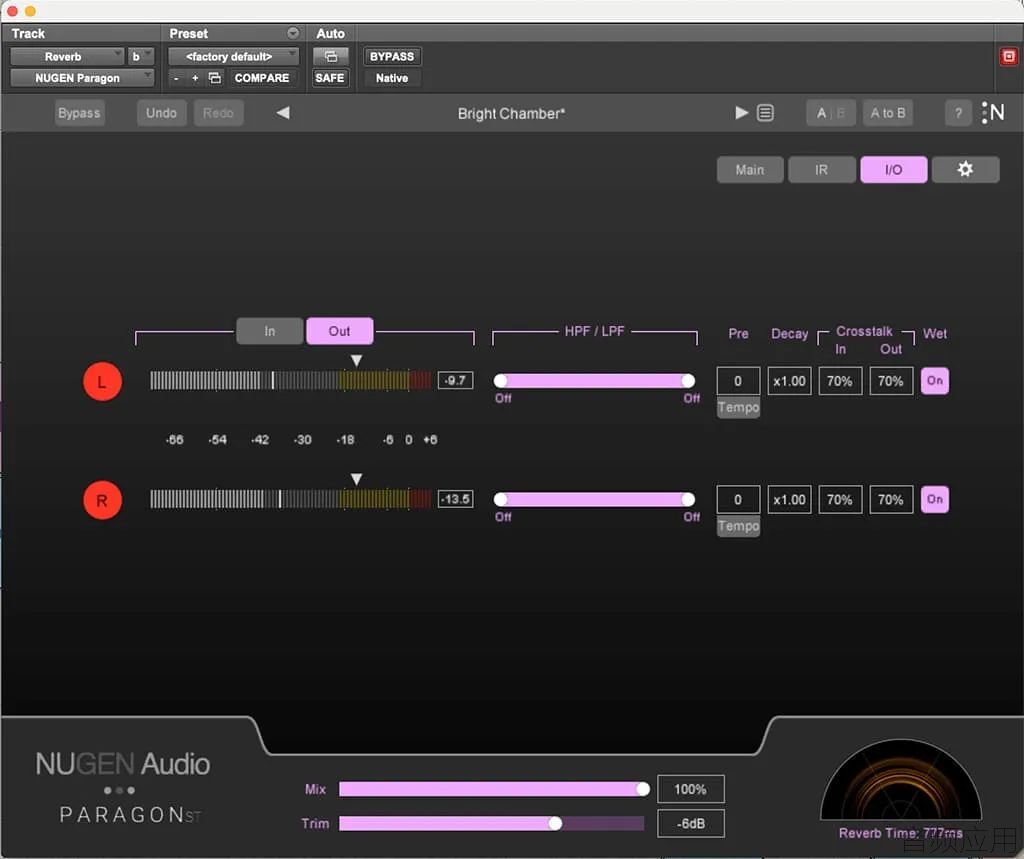Click the L channel red circle
The width and height of the screenshot is (1024, 859).
[x=103, y=382]
